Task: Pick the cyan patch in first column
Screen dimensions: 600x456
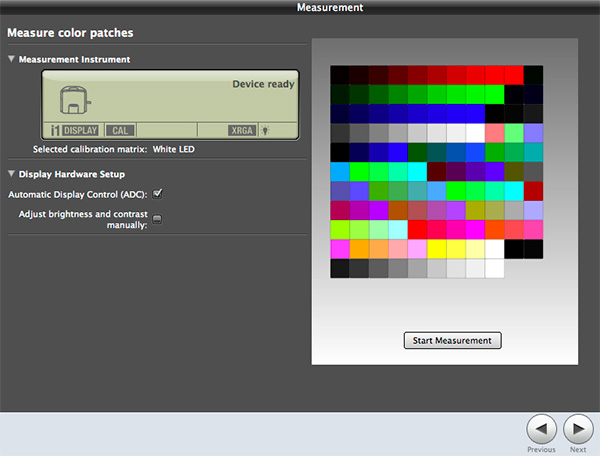Action: (x=340, y=171)
